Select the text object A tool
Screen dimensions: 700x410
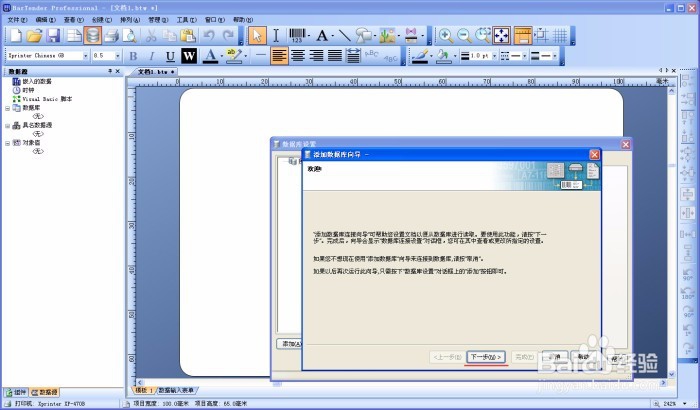pyautogui.click(x=322, y=35)
